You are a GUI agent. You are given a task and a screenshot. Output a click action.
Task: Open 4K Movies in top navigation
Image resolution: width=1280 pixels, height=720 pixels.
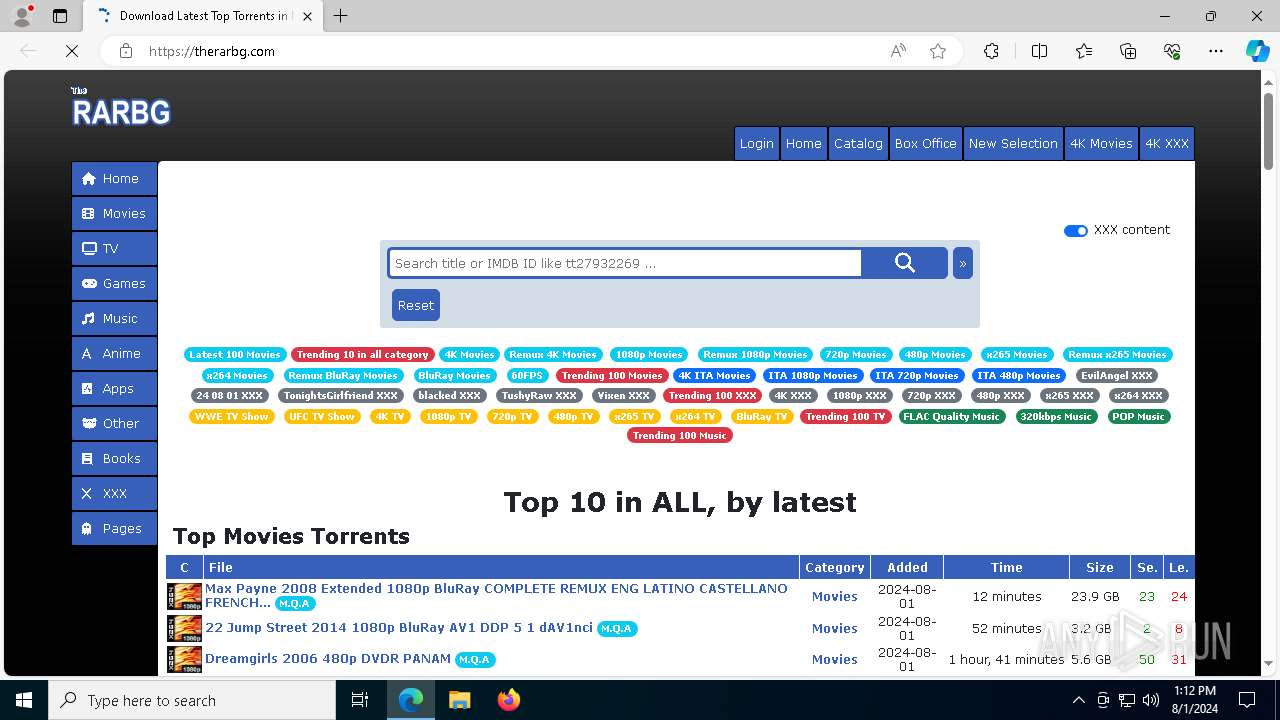point(1101,143)
